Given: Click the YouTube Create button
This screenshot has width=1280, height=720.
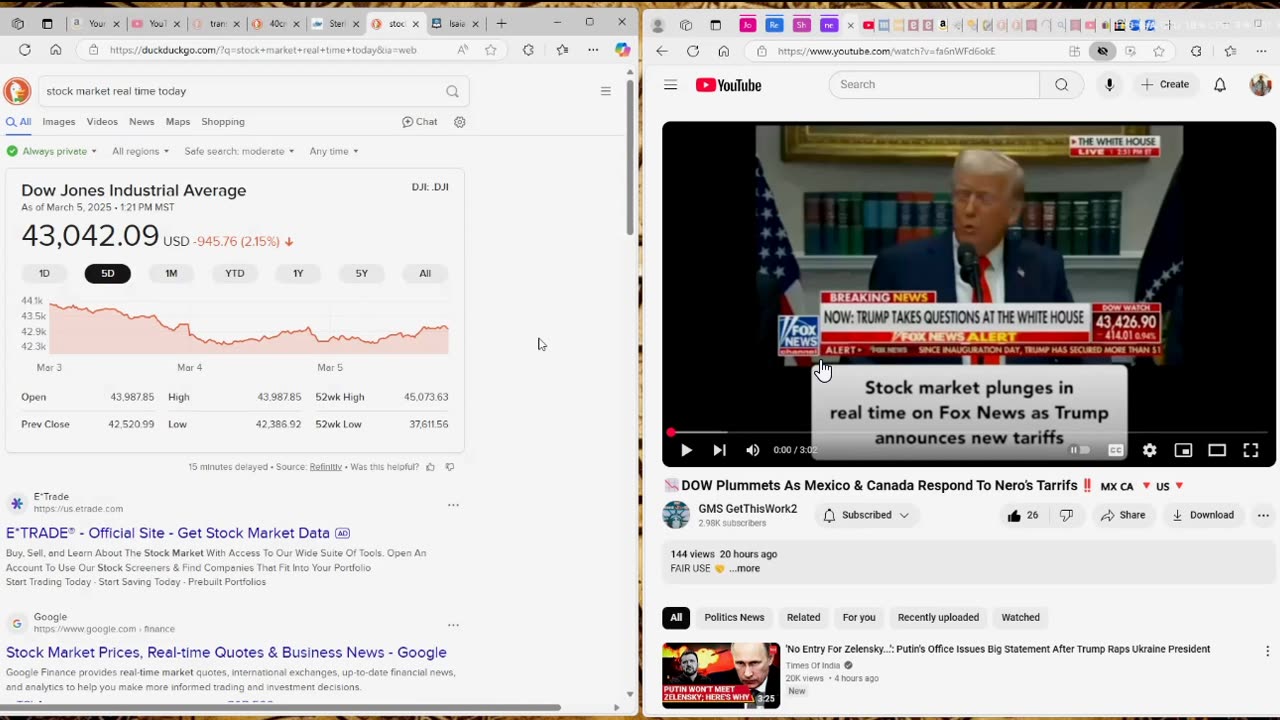Looking at the screenshot, I should click(1165, 85).
